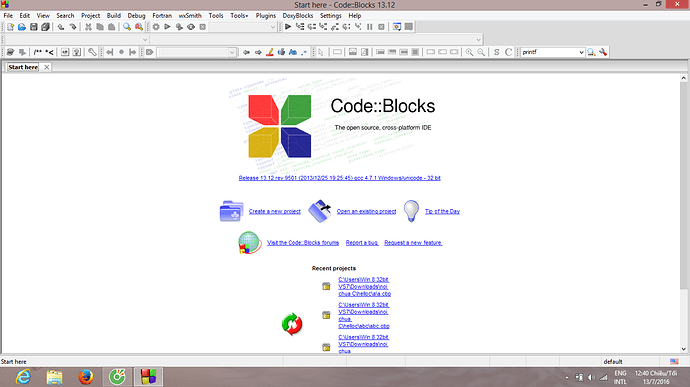Click the search magnifier beside printf box

(x=591, y=52)
